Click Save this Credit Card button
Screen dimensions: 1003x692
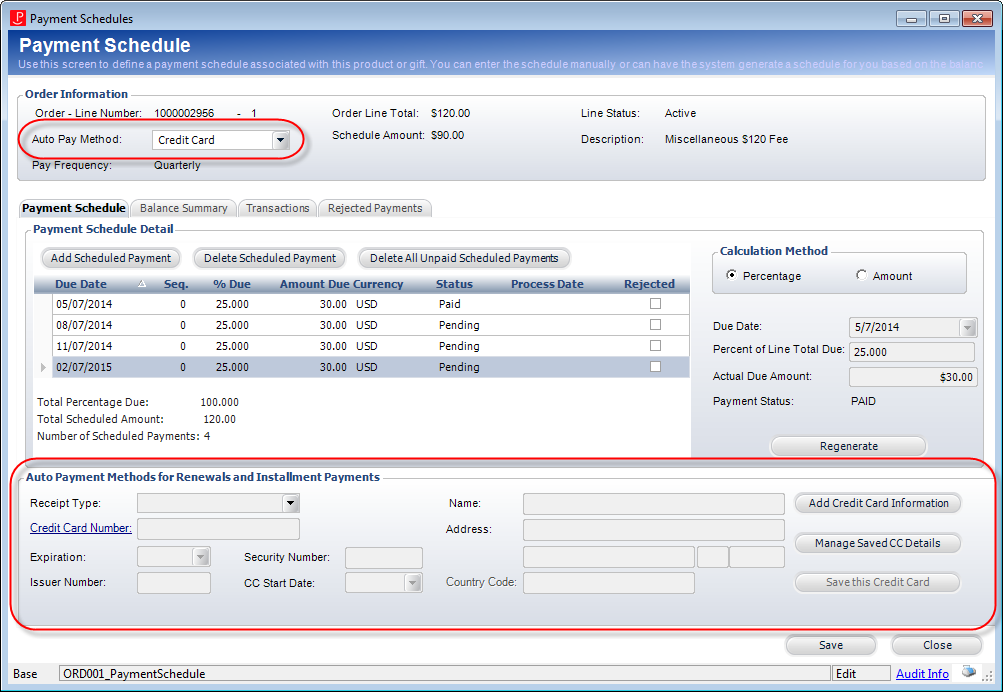[878, 582]
